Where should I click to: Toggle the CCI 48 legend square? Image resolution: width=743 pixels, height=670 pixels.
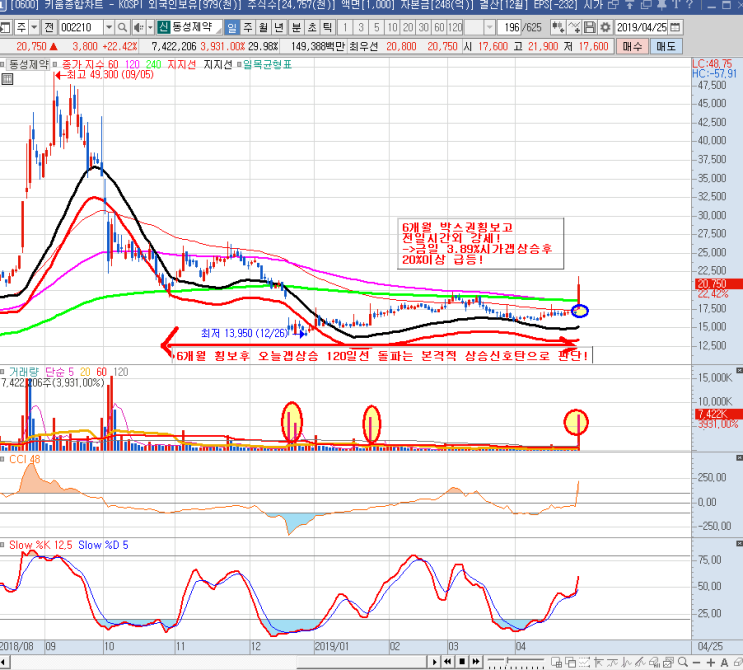(x=2, y=459)
